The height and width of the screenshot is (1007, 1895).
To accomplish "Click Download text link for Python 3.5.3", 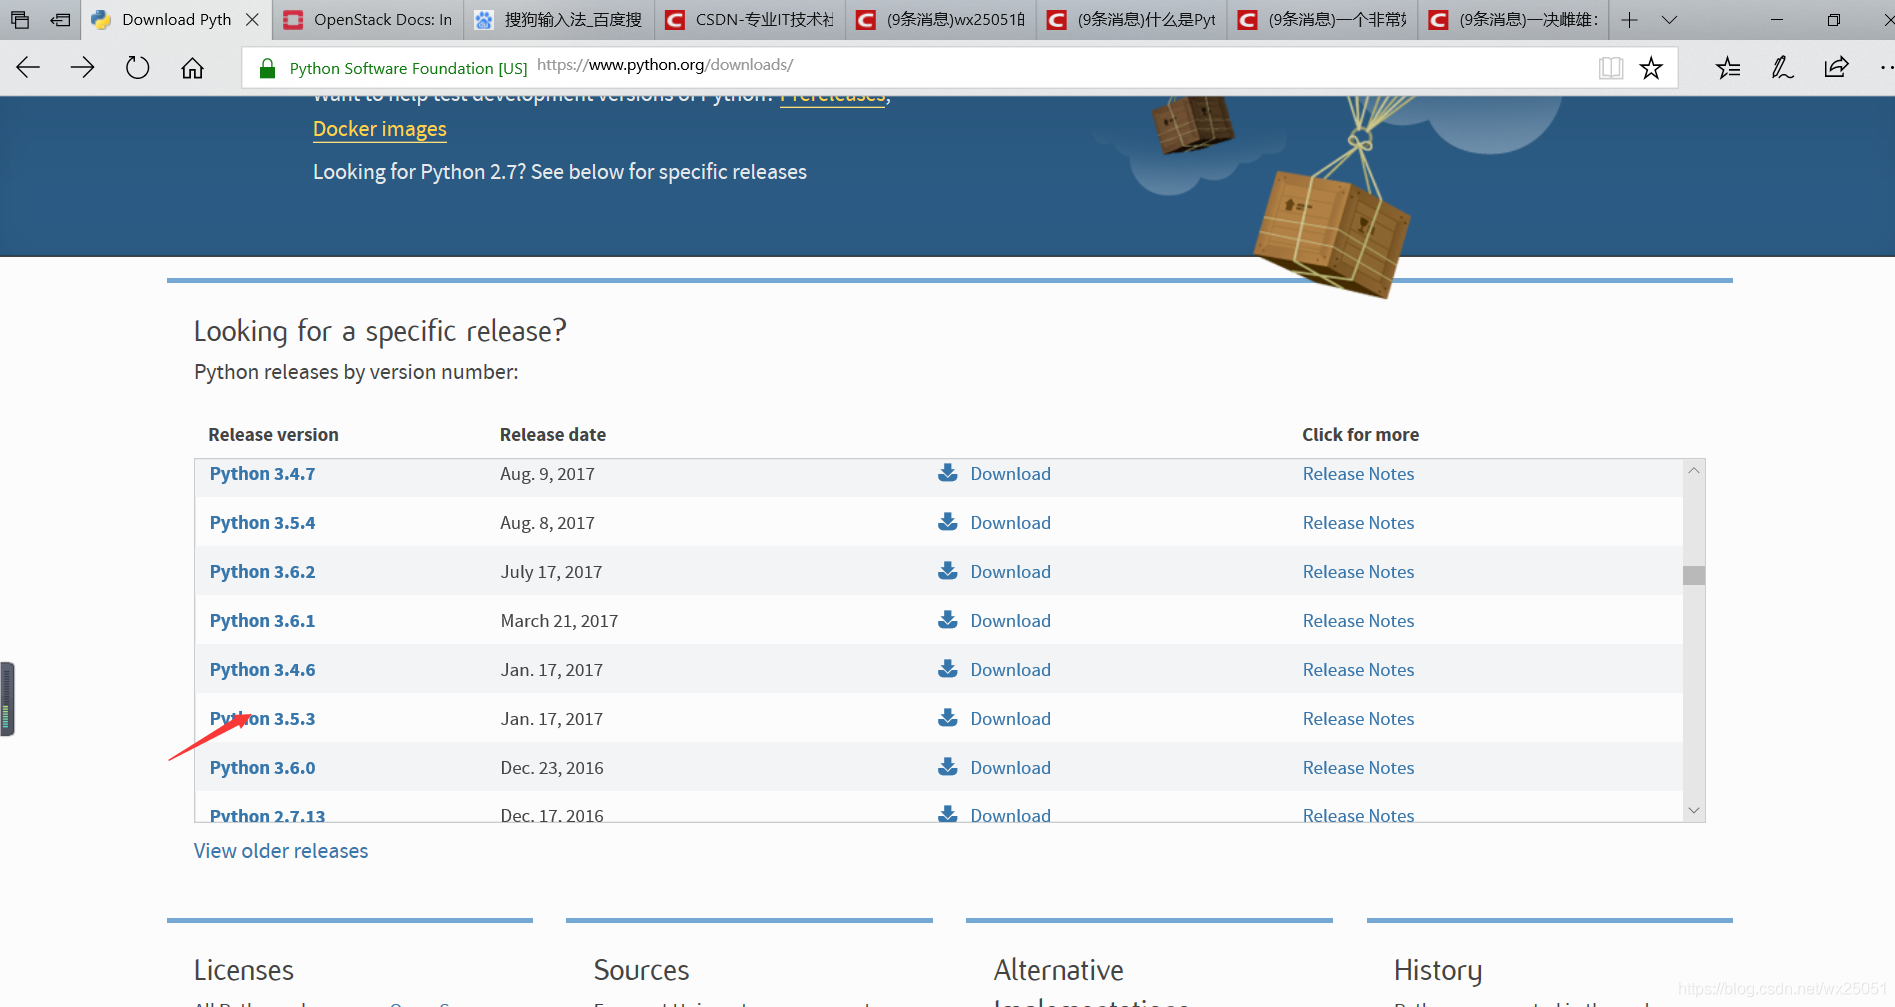I will coord(1010,719).
